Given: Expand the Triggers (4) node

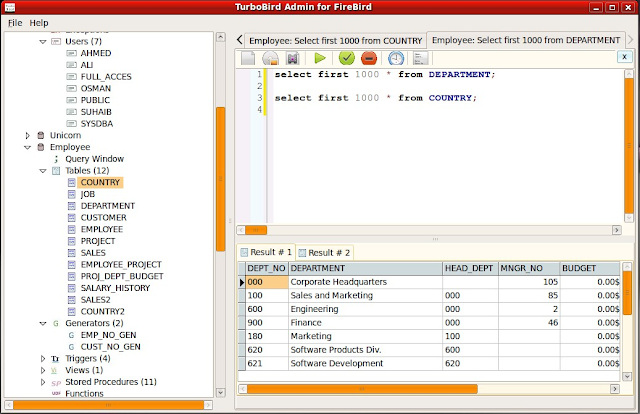Looking at the screenshot, I should point(43,358).
